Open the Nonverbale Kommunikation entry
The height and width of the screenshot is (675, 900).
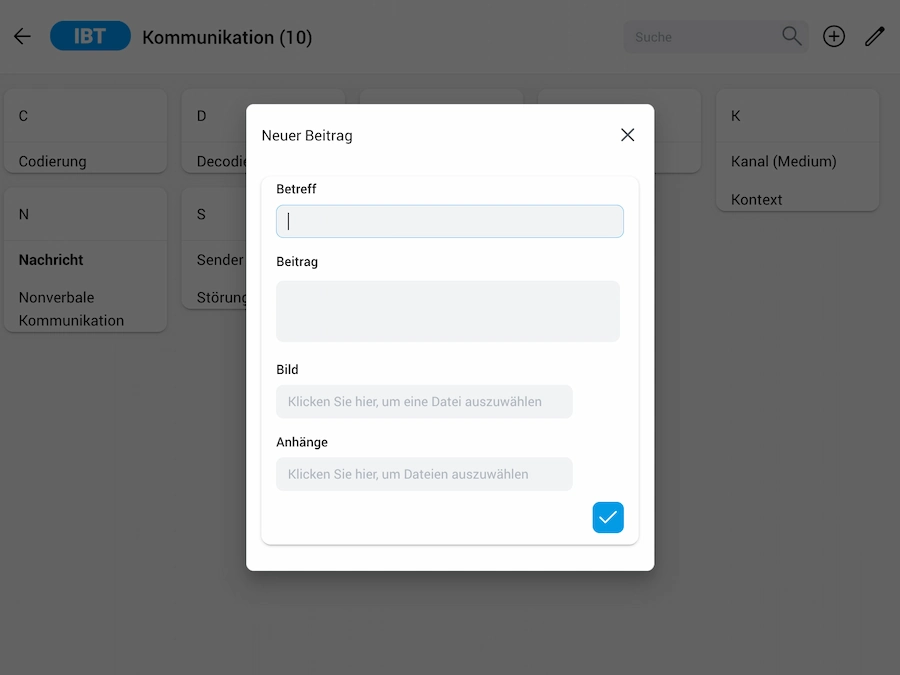[x=71, y=309]
